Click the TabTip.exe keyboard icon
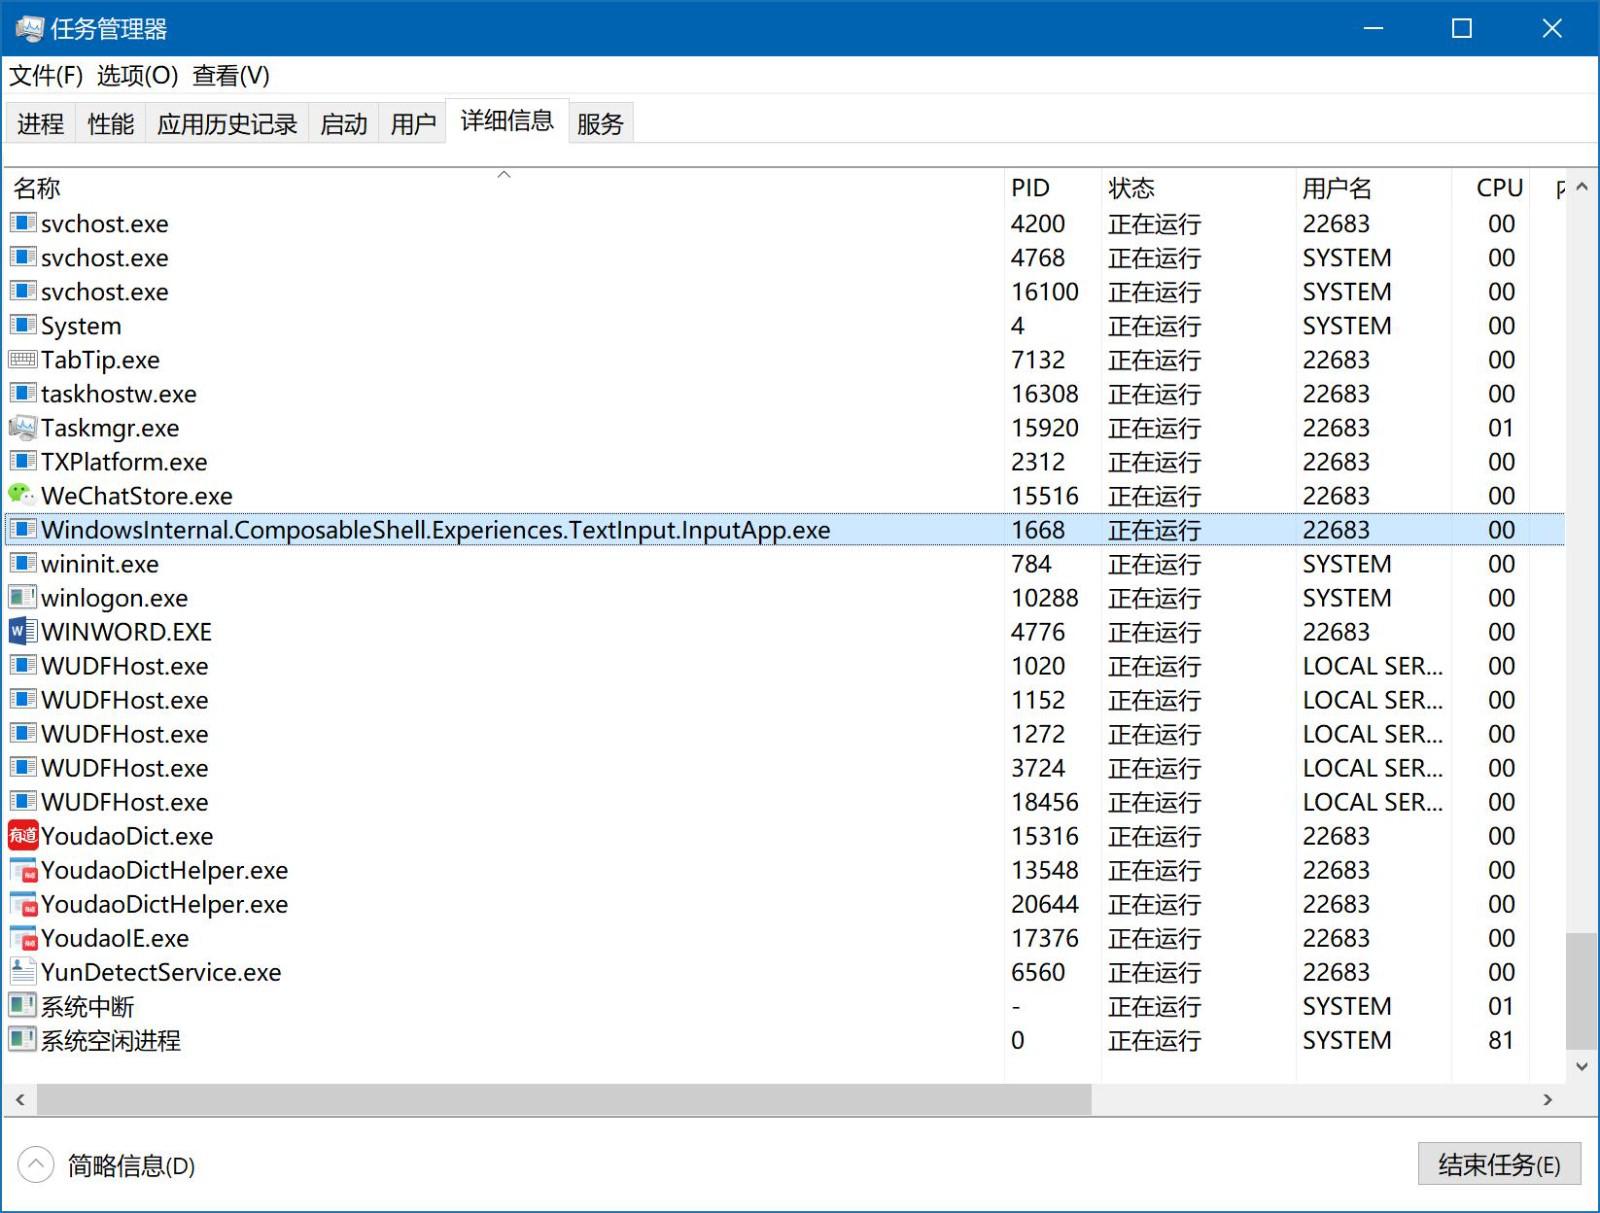Image resolution: width=1600 pixels, height=1213 pixels. click(x=22, y=360)
